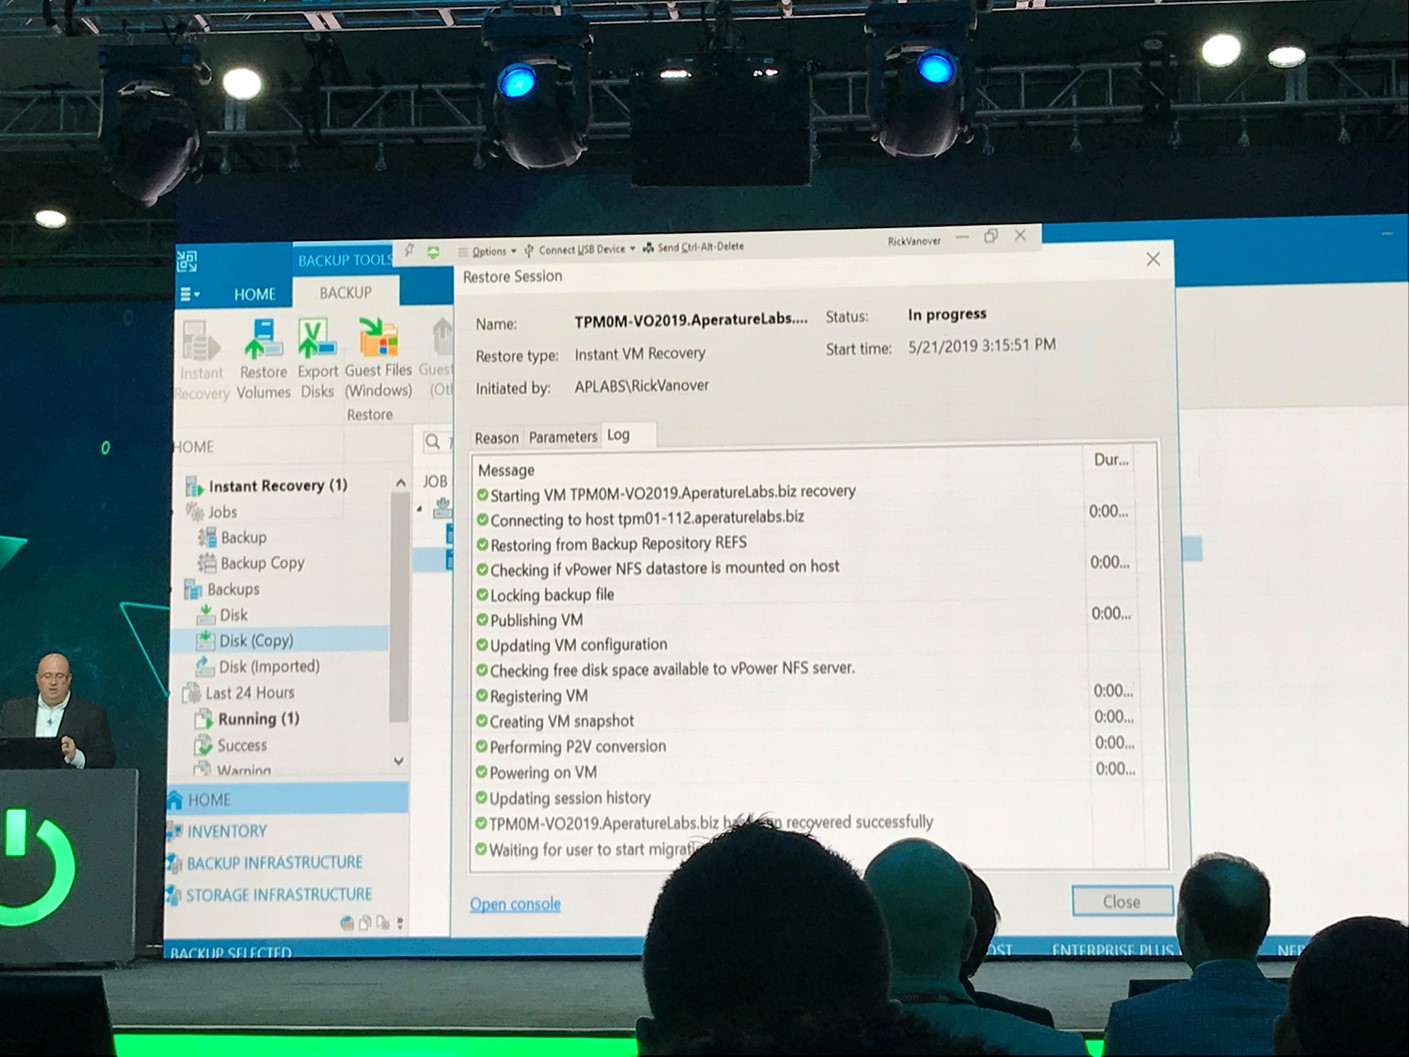This screenshot has width=1409, height=1057.
Task: Click the HOME pane house icon
Action: coord(176,800)
